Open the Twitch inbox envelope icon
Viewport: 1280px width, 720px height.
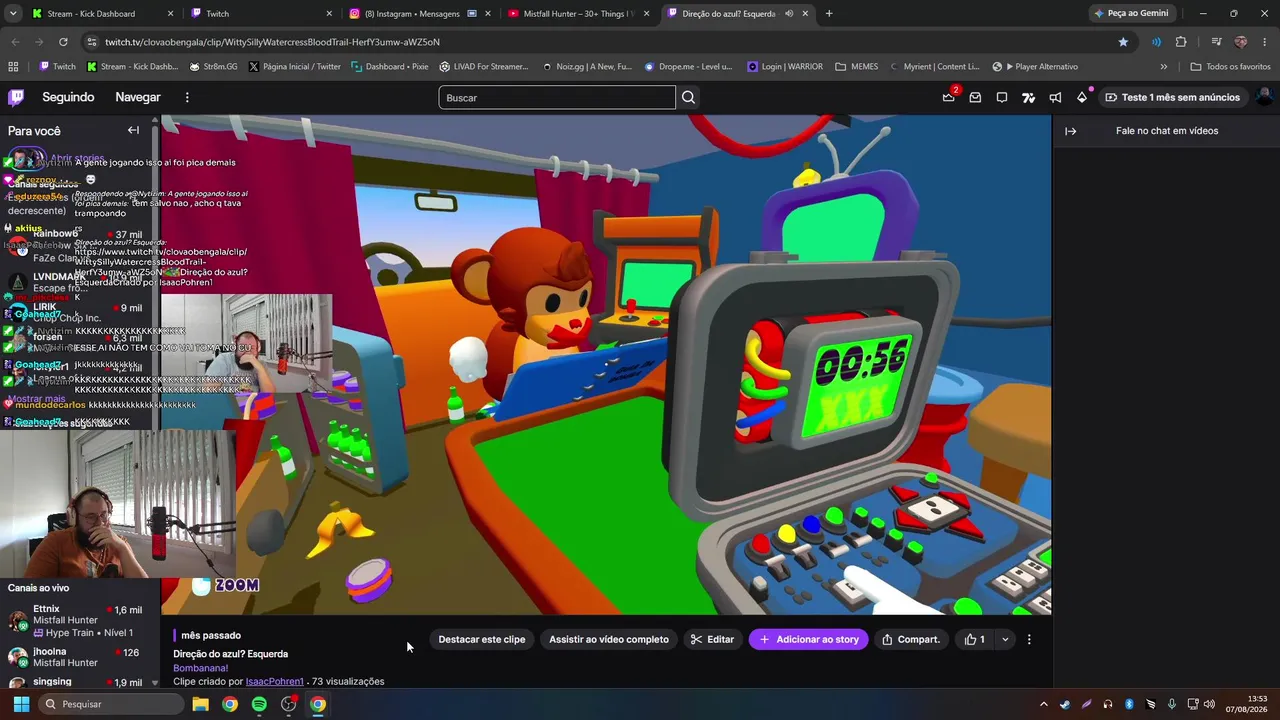[975, 97]
